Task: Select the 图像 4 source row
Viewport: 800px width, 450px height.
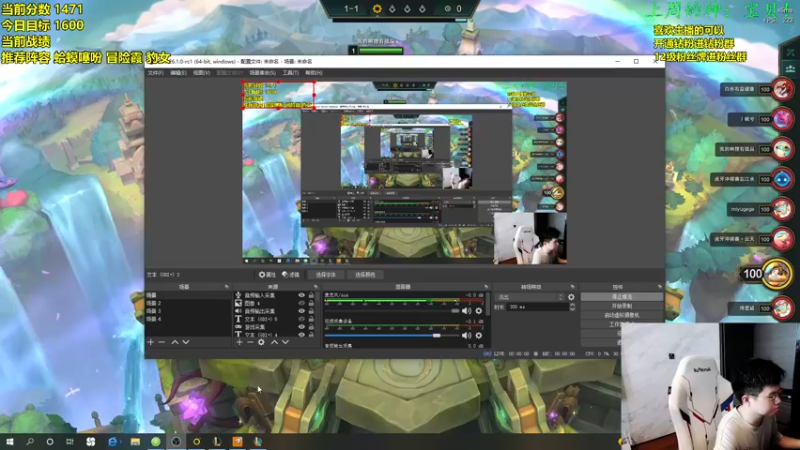Action: point(275,303)
